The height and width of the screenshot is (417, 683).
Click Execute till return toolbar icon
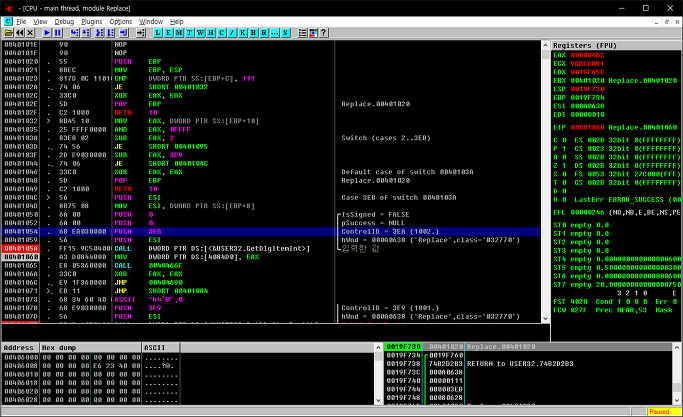pos(124,33)
